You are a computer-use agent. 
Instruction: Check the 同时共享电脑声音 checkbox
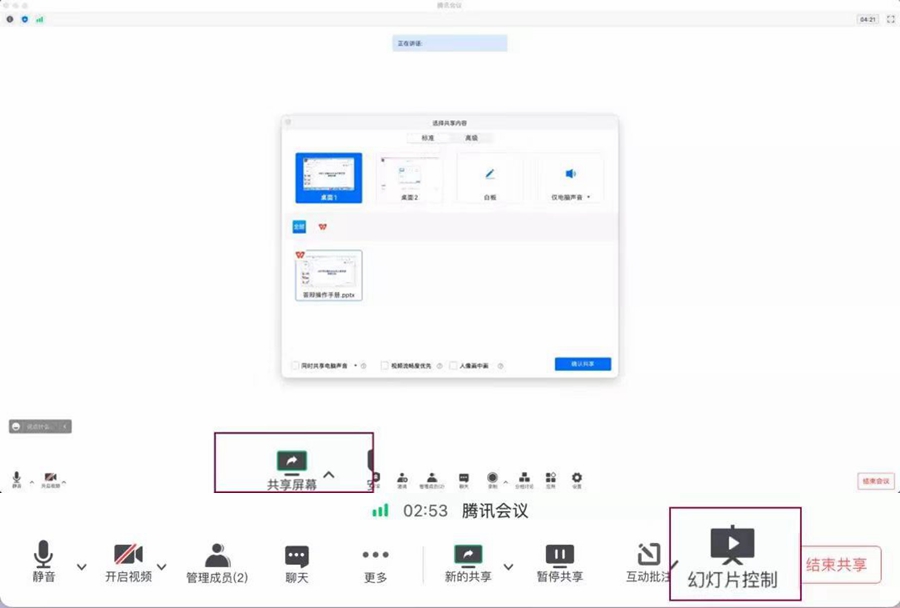(295, 366)
